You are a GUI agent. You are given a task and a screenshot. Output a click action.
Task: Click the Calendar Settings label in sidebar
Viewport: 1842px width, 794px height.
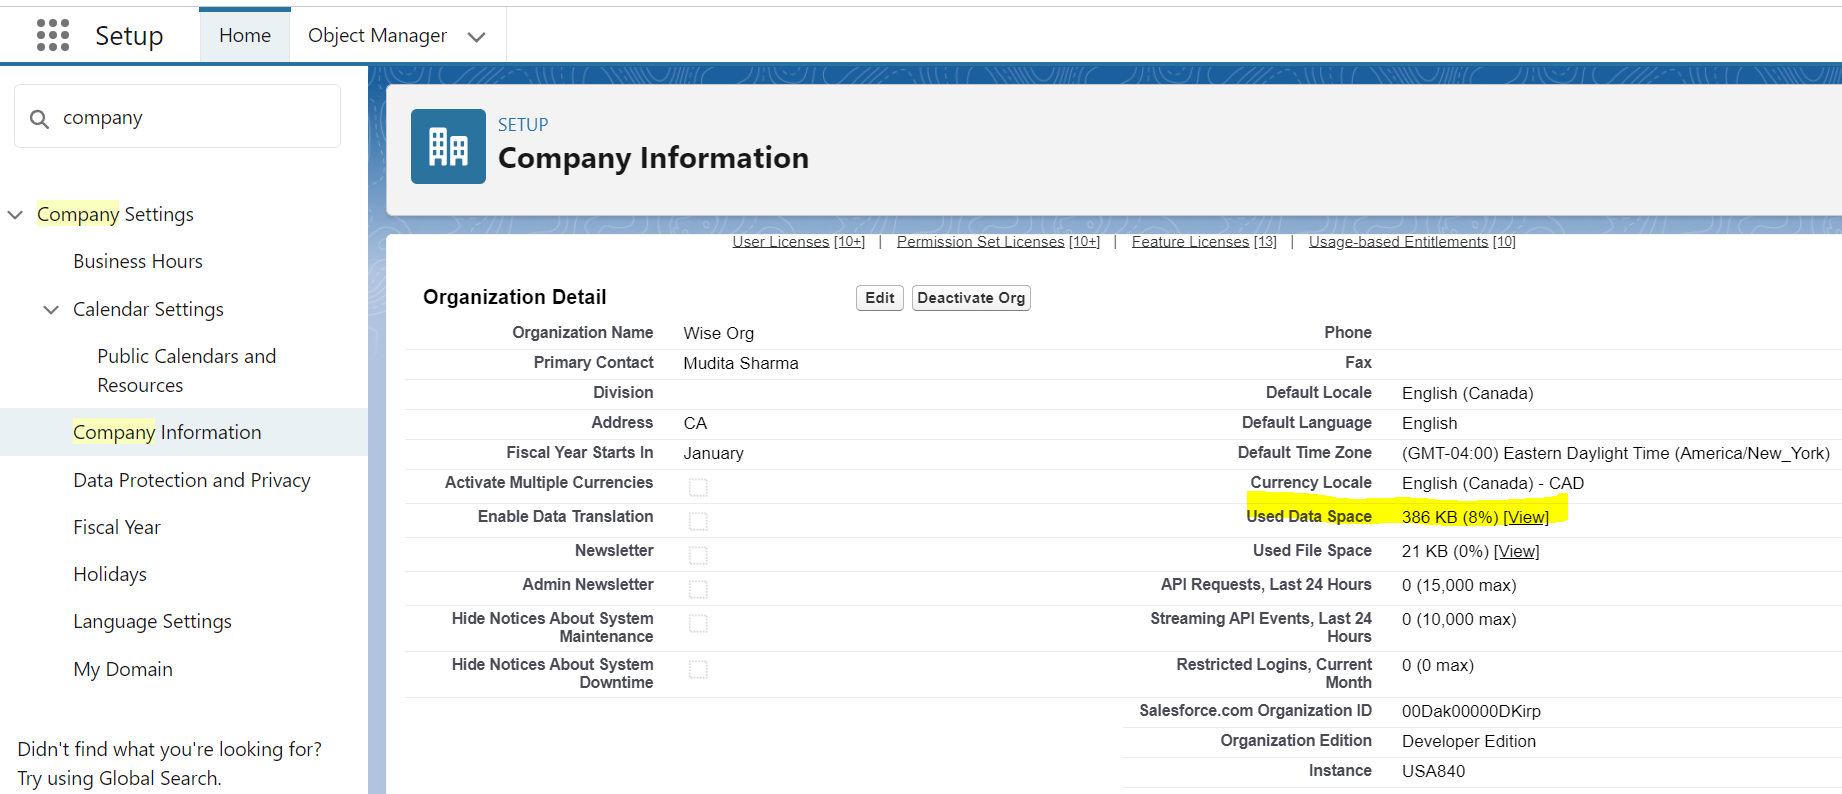(x=148, y=309)
